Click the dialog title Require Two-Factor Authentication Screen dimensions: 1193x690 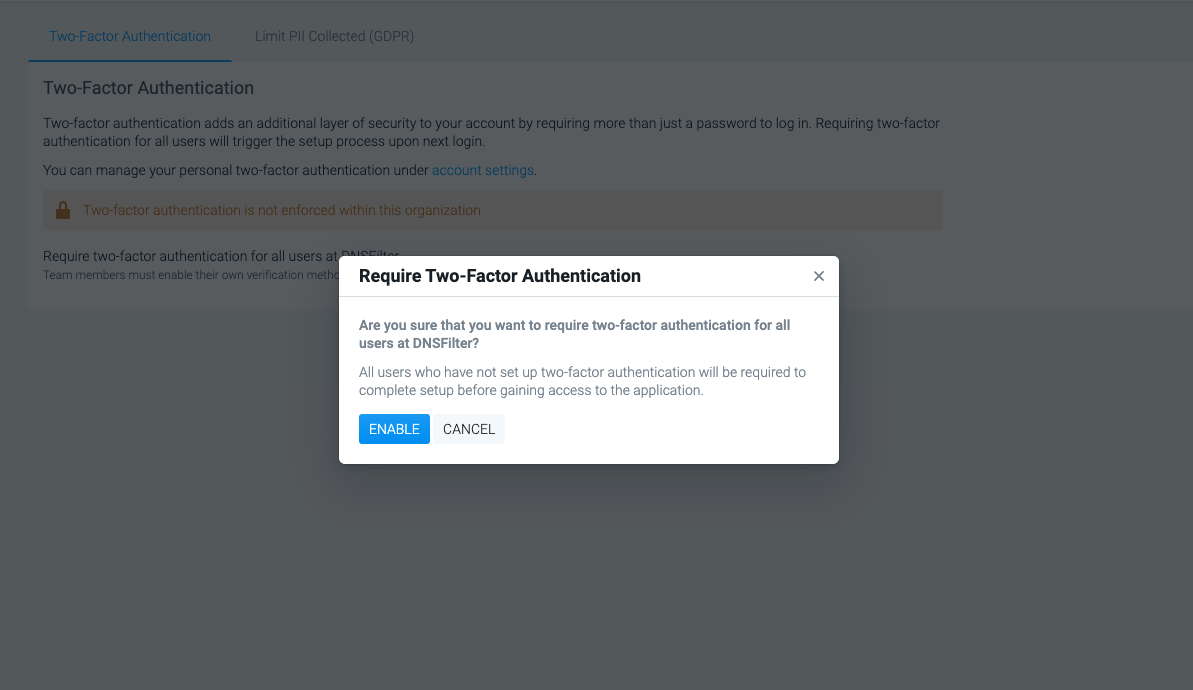click(x=500, y=276)
